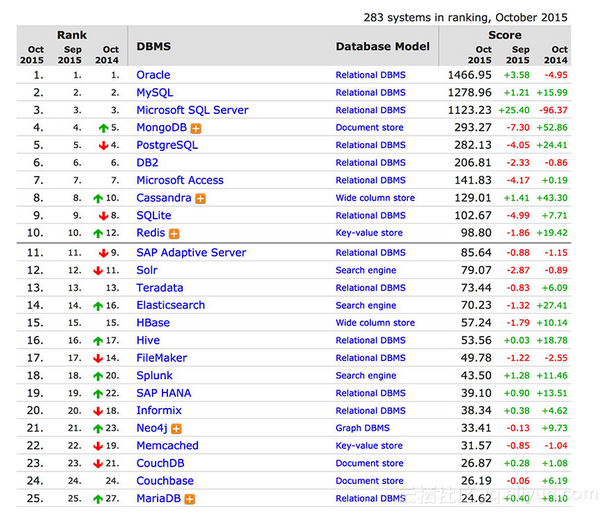This screenshot has width=609, height=515.
Task: Open the Memcached link
Action: [167, 446]
